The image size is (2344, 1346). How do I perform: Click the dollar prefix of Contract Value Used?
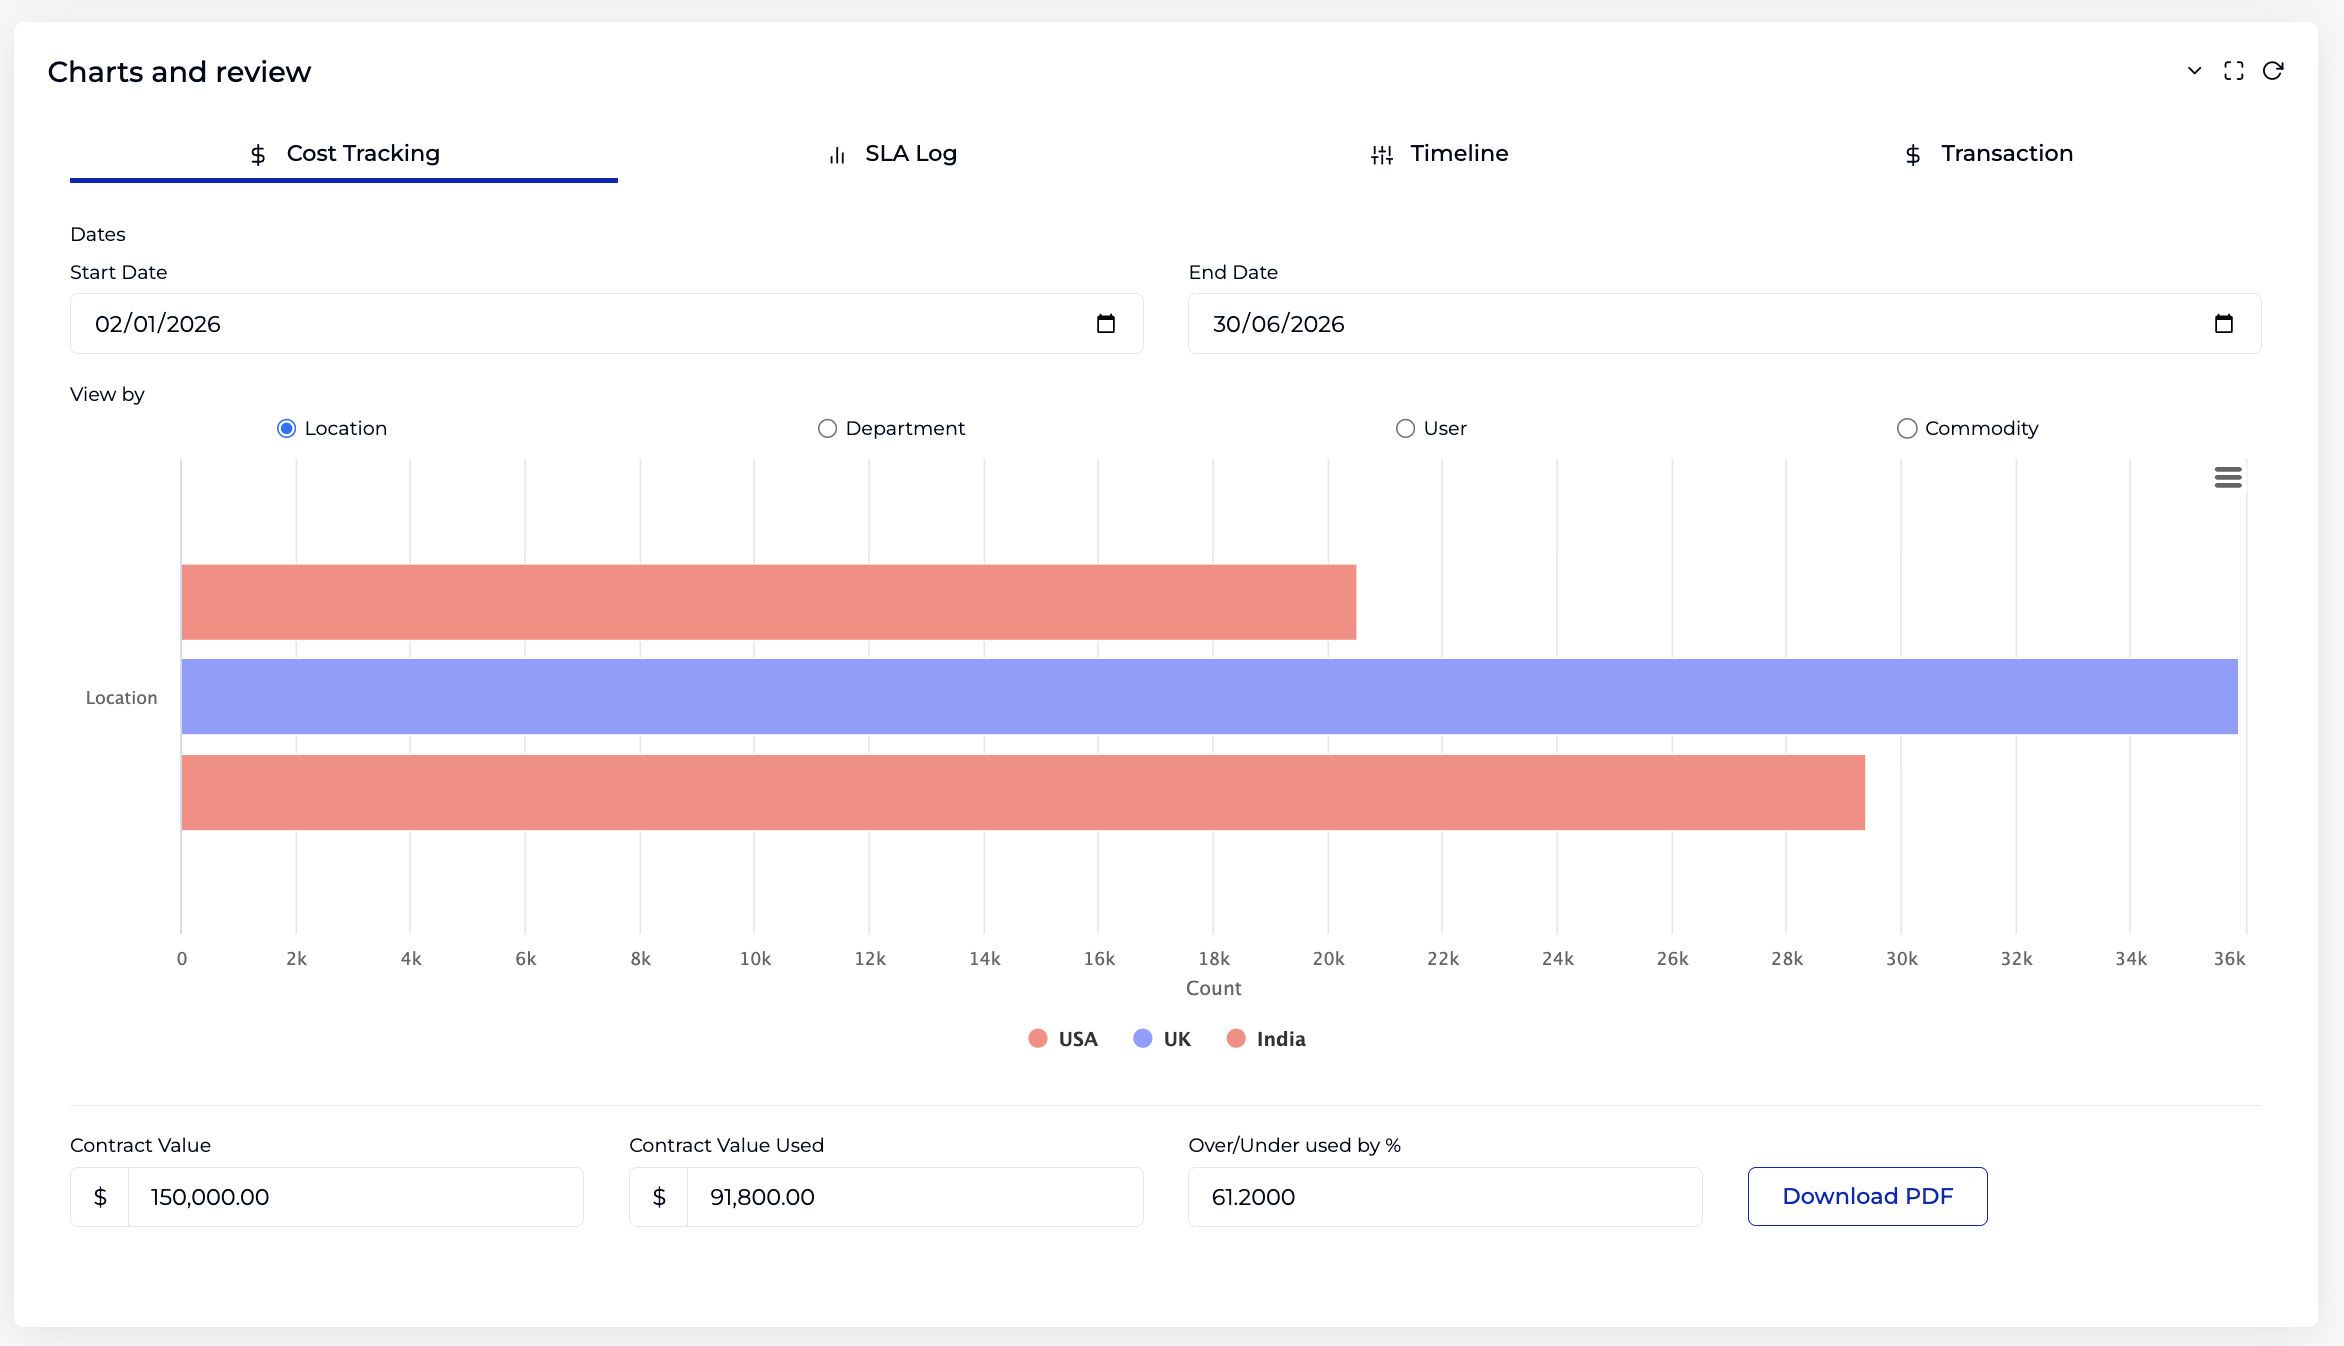[659, 1197]
